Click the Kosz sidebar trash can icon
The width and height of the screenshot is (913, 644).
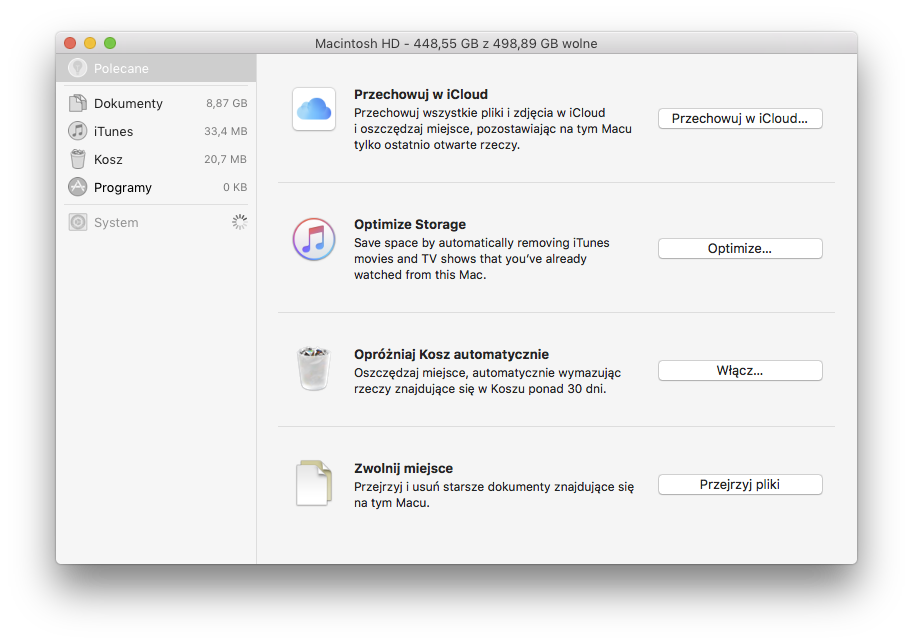pyautogui.click(x=77, y=159)
